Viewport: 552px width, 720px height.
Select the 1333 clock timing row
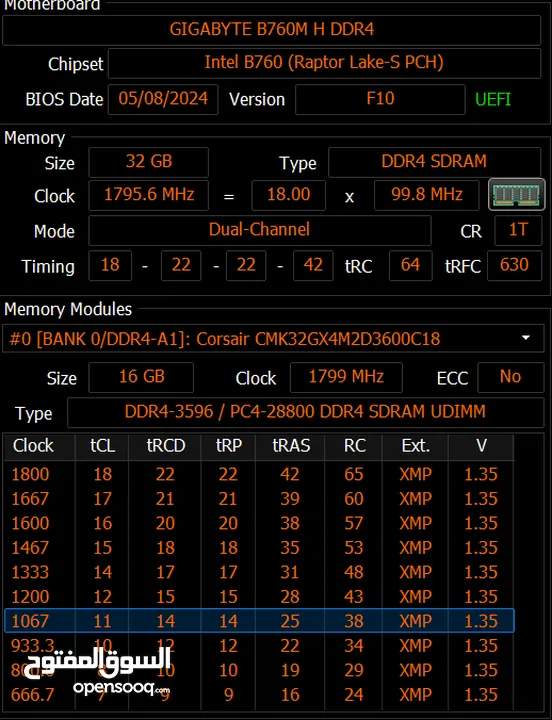pyautogui.click(x=259, y=572)
